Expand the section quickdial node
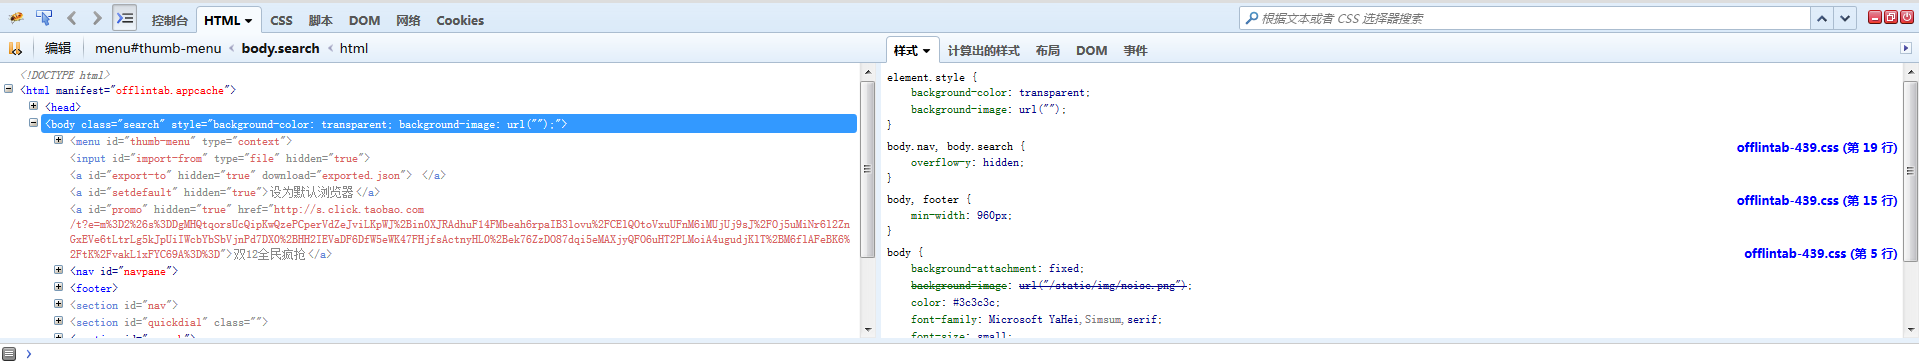 58,321
